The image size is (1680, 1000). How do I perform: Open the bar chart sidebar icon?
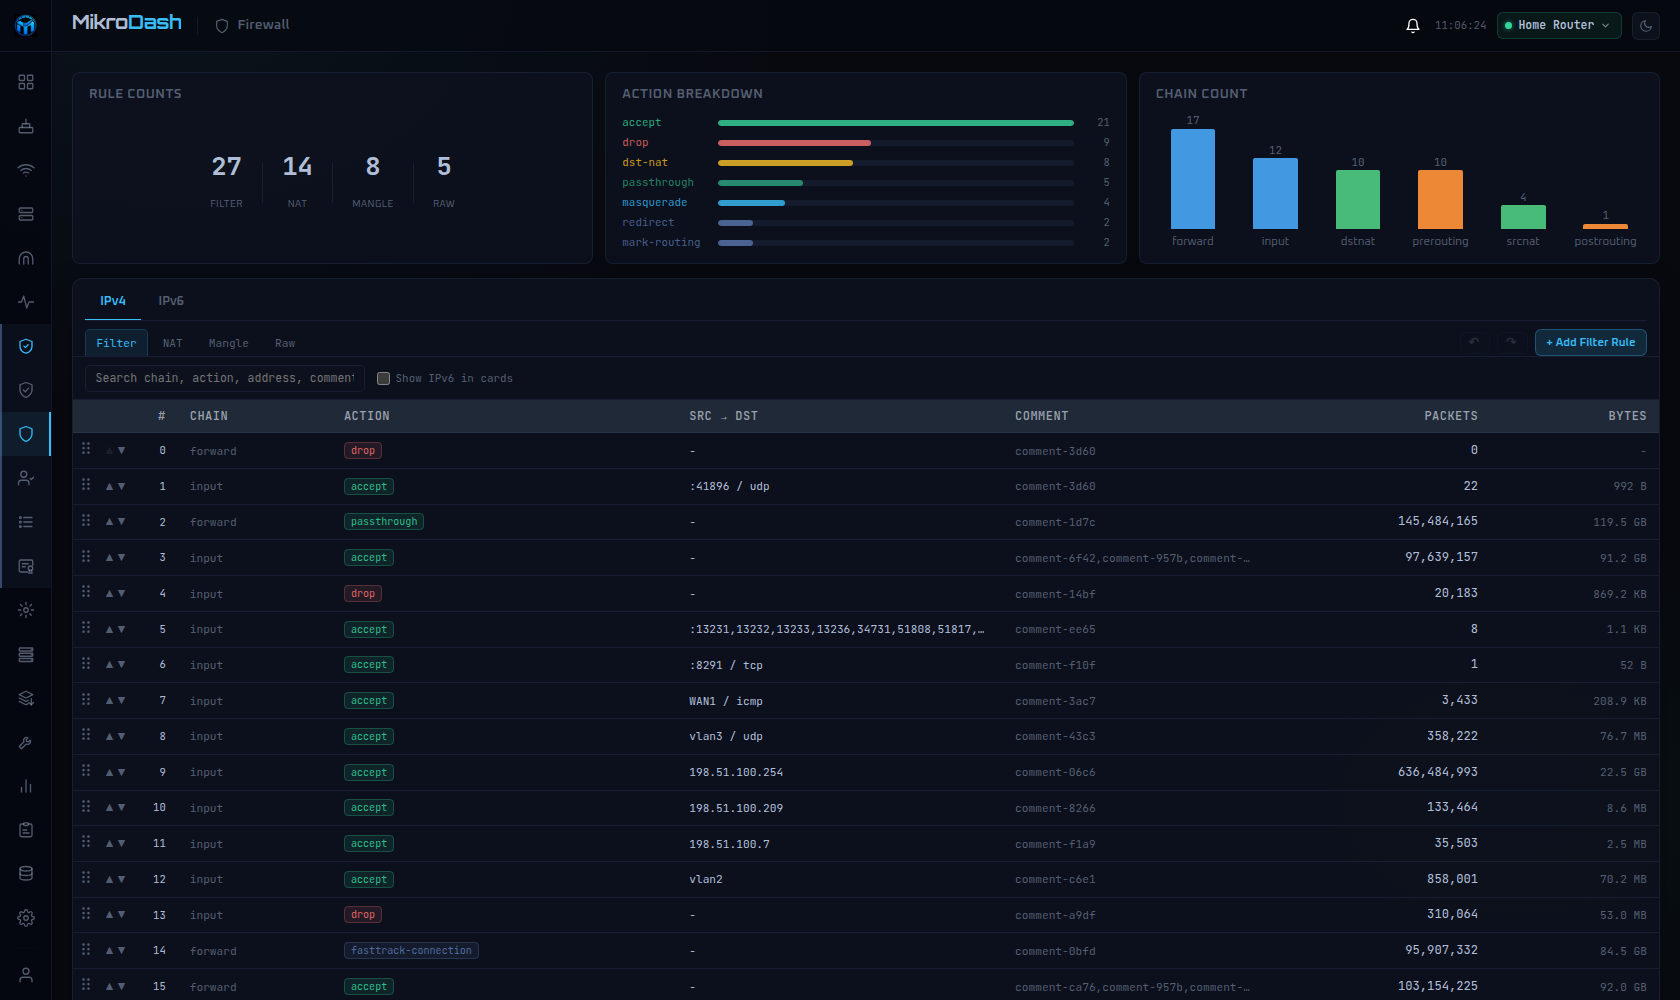point(26,786)
